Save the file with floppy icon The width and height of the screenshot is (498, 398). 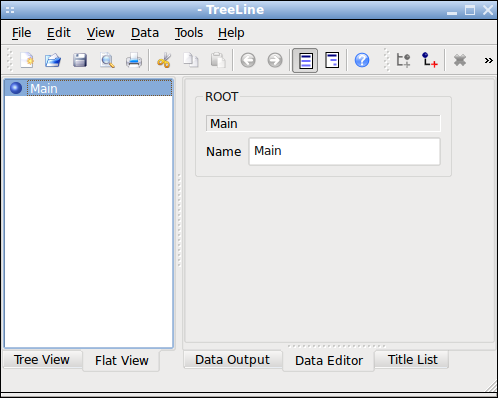(80, 60)
